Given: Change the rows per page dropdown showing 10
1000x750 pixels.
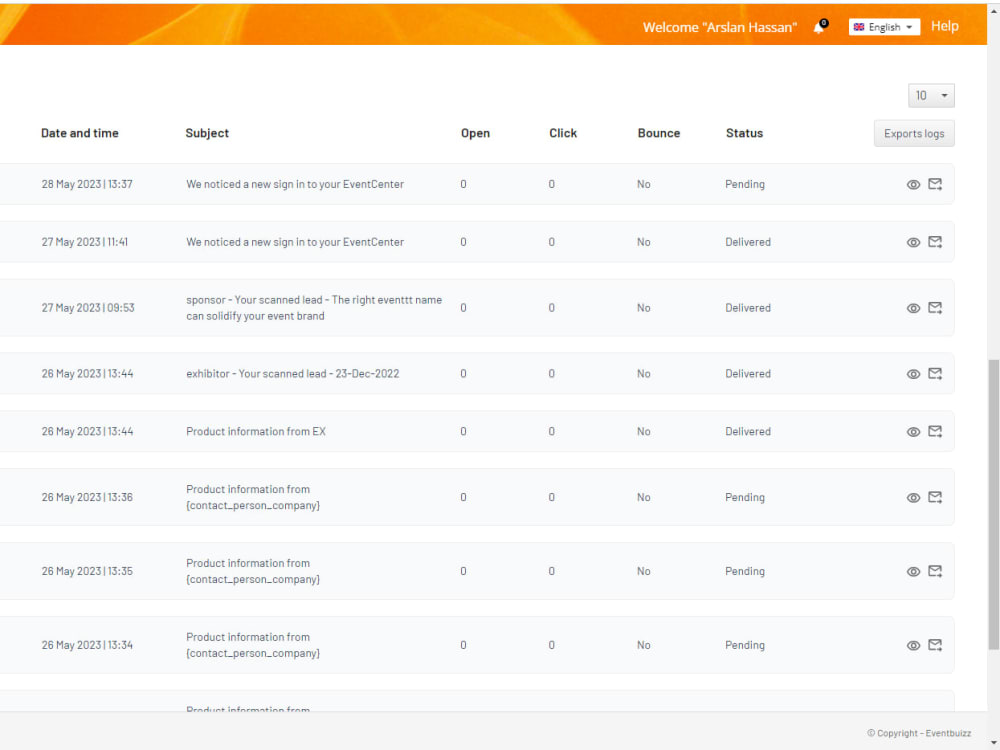Looking at the screenshot, I should pyautogui.click(x=931, y=96).
